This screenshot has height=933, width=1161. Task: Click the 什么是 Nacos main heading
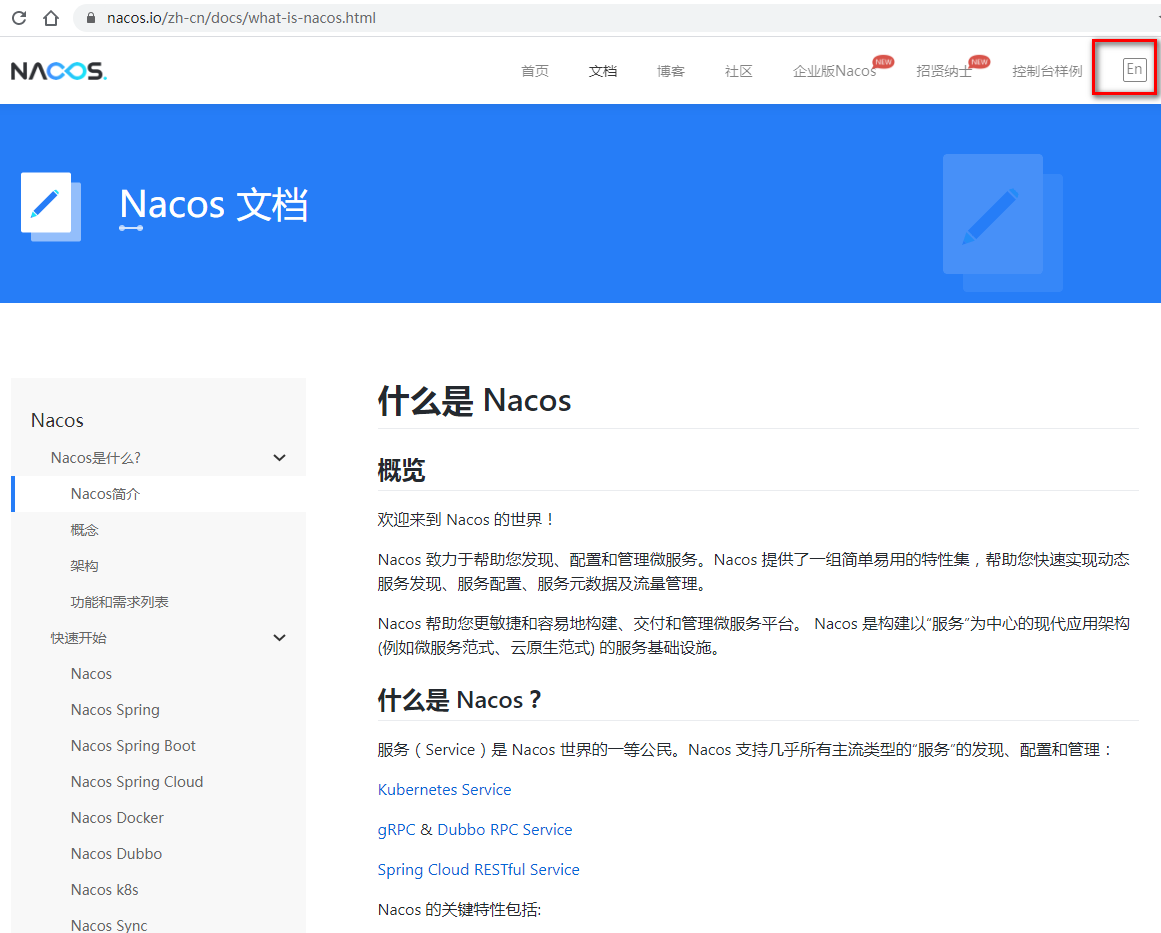(x=474, y=401)
